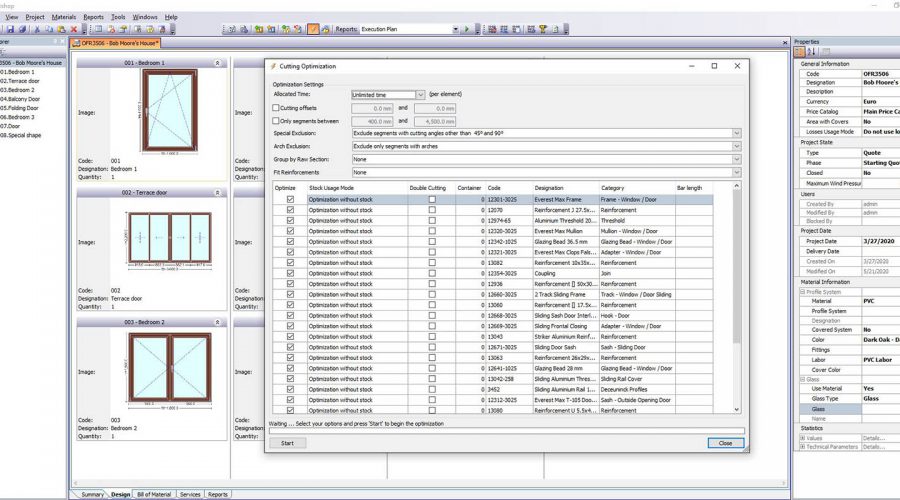Open the Arch Exclusion dropdown
Viewport: 900px width, 500px height.
736,146
